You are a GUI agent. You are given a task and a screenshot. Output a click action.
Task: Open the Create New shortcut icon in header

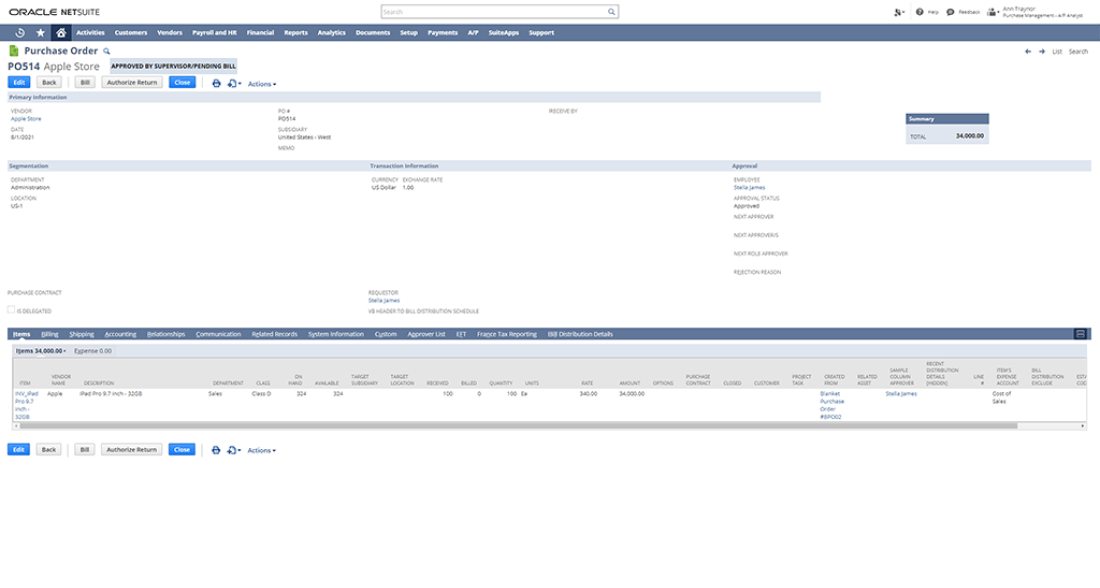pos(899,12)
